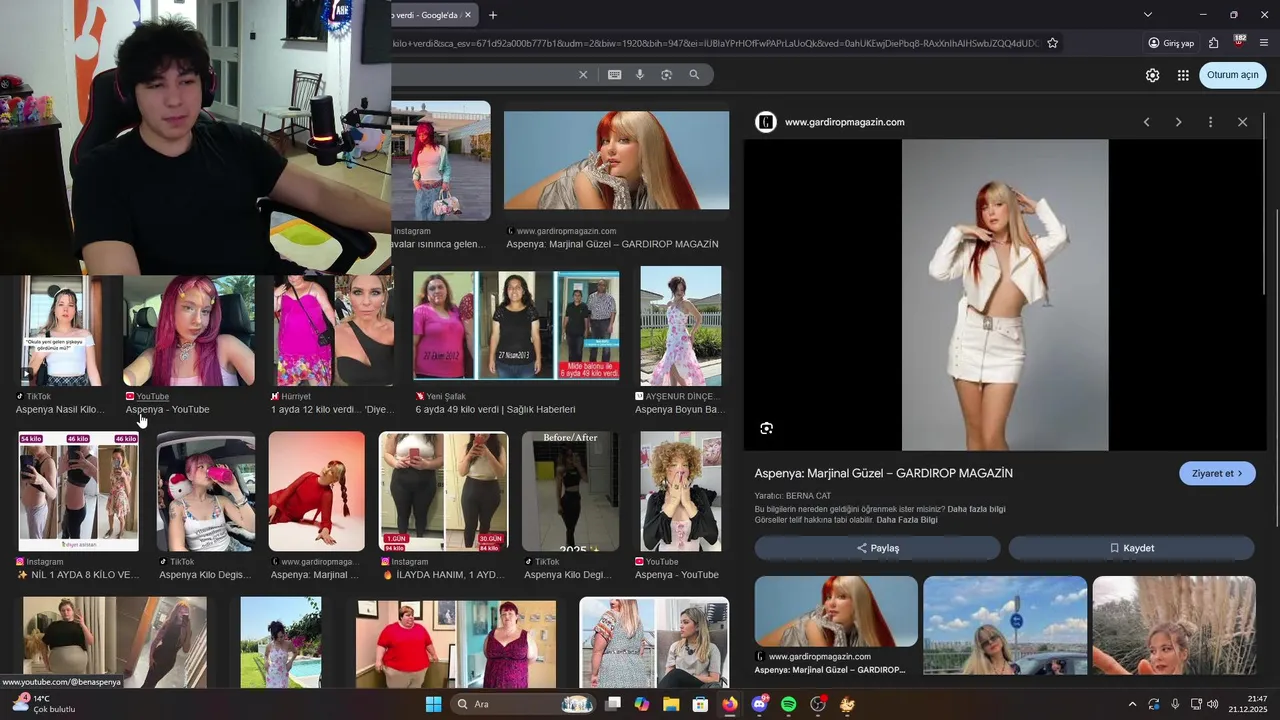This screenshot has height=720, width=1280.
Task: Close the Google search tab
Action: click(x=467, y=15)
